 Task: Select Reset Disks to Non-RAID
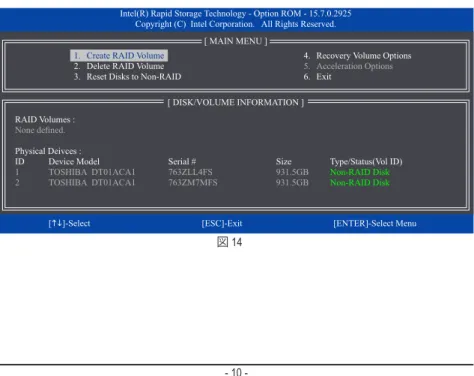coord(127,77)
